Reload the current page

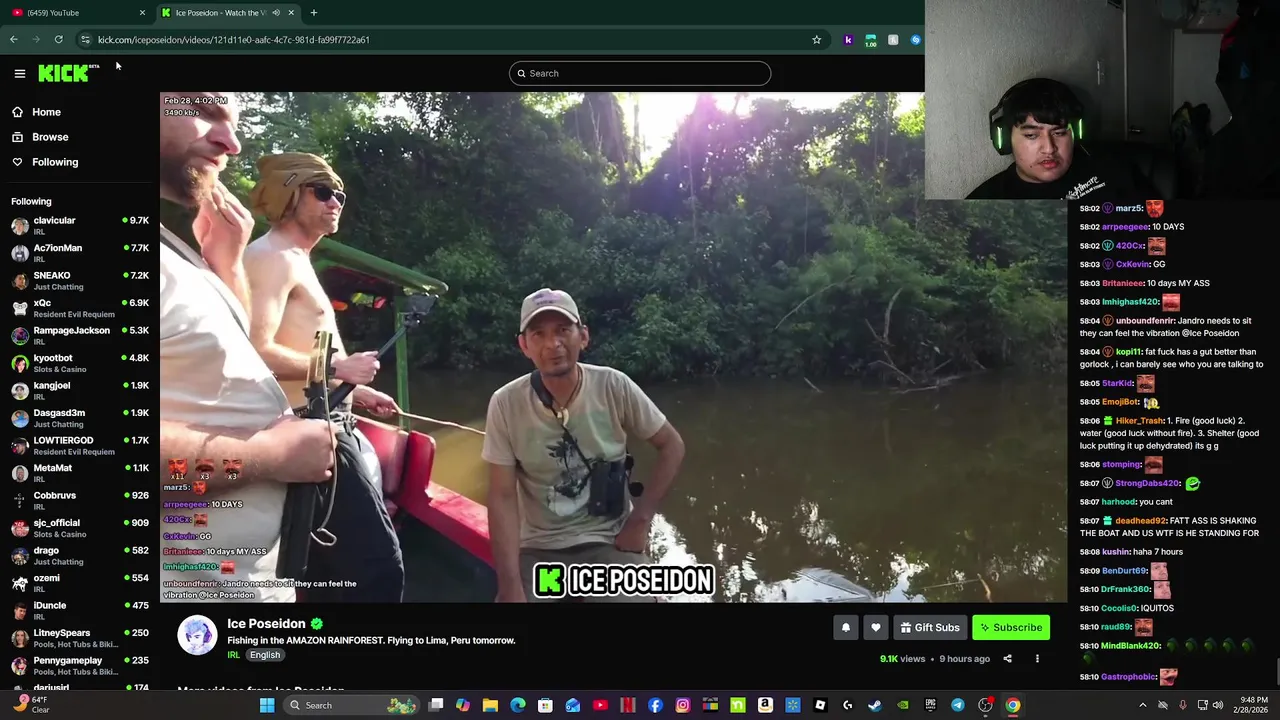coord(59,39)
